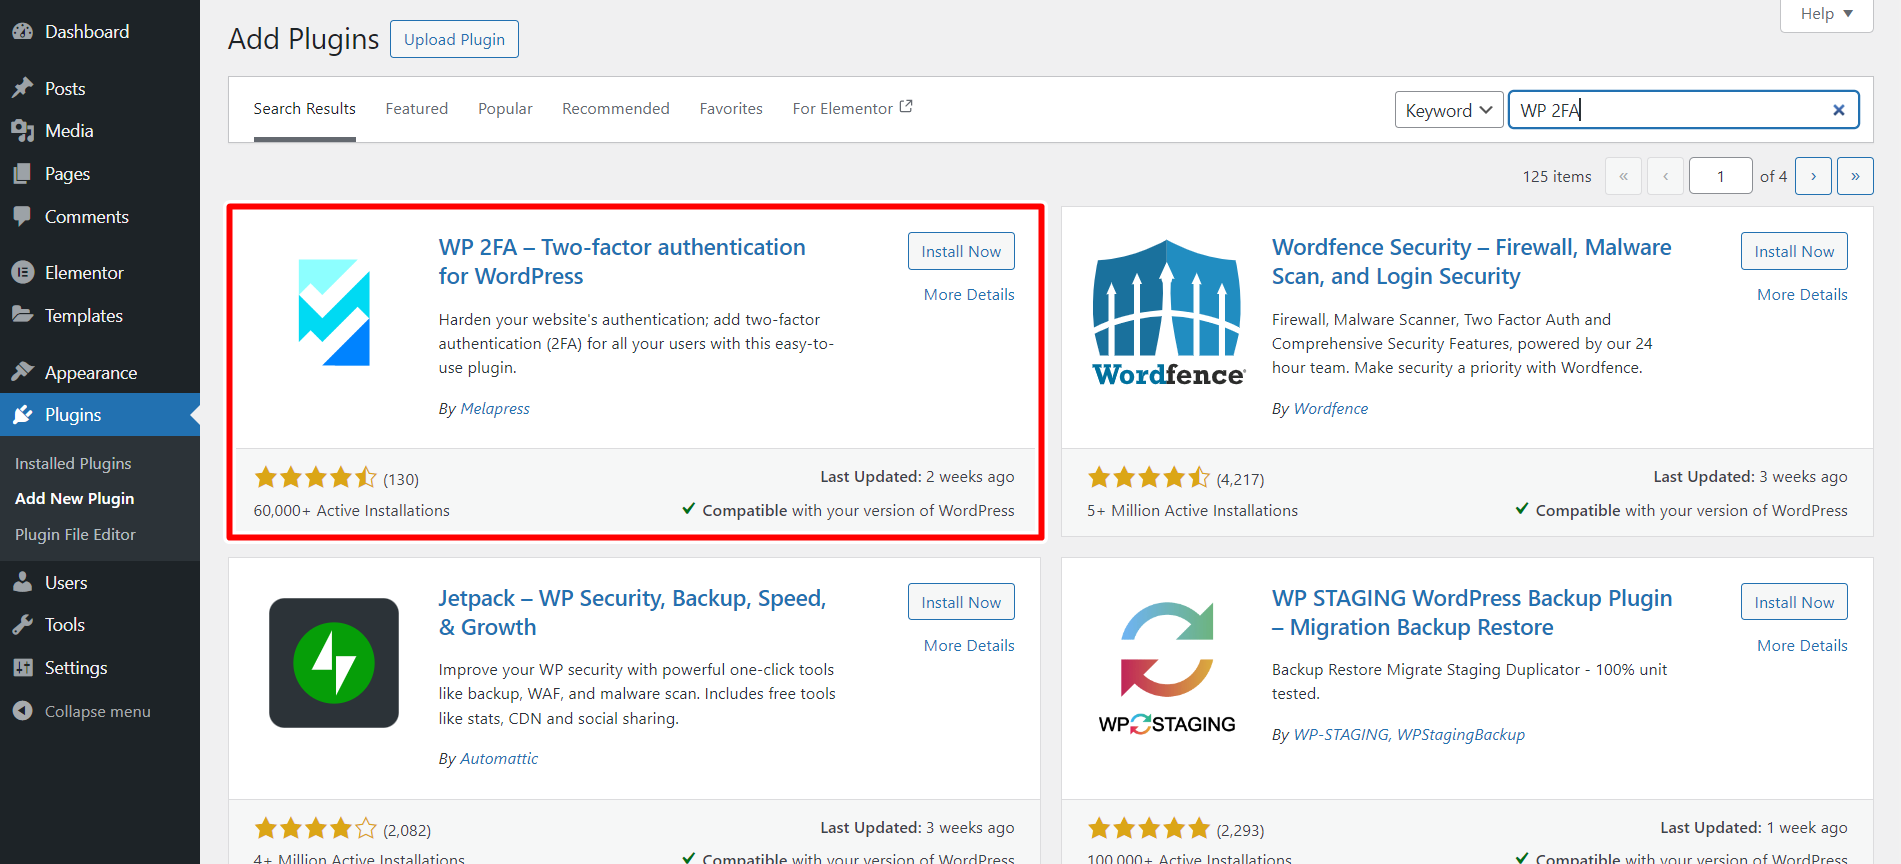Open More Details for Jetpack

[969, 646]
